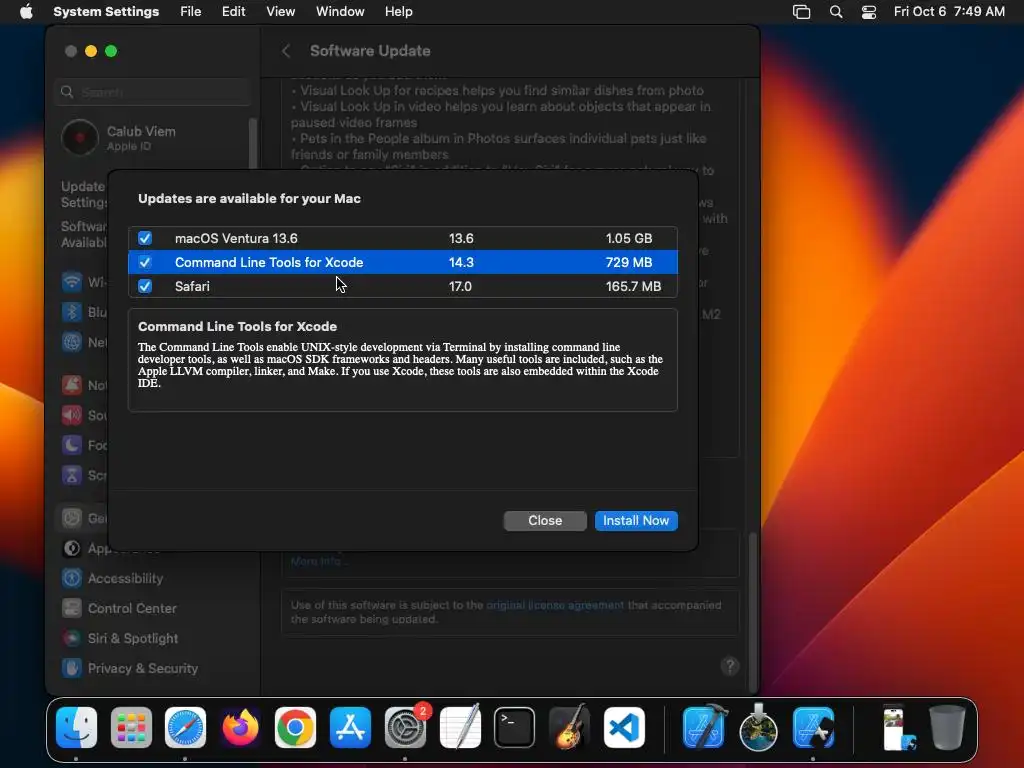This screenshot has height=768, width=1024.
Task: Open the original license agreement link
Action: pos(554,605)
